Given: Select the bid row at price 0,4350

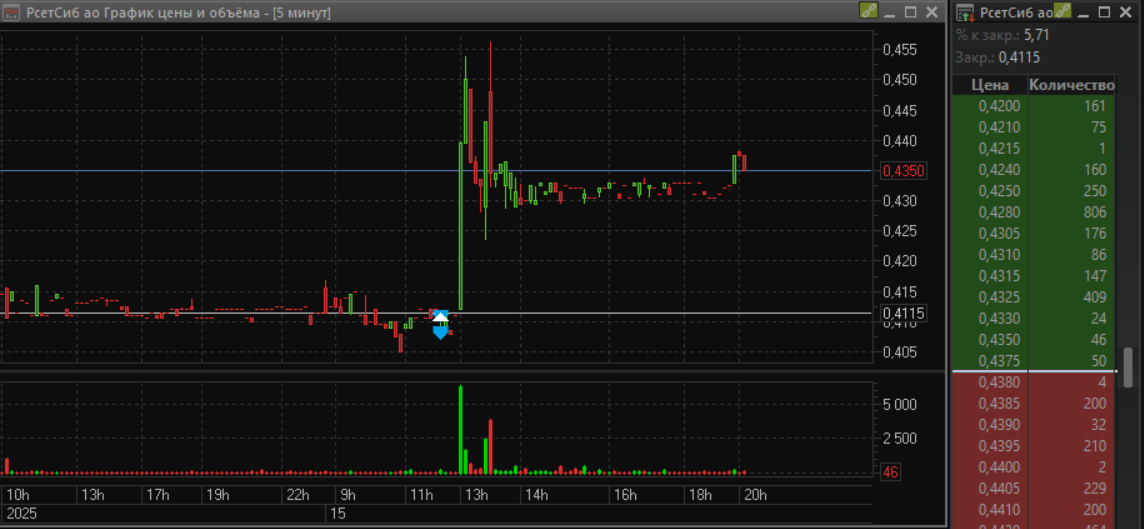Looking at the screenshot, I should pyautogui.click(x=1034, y=339).
